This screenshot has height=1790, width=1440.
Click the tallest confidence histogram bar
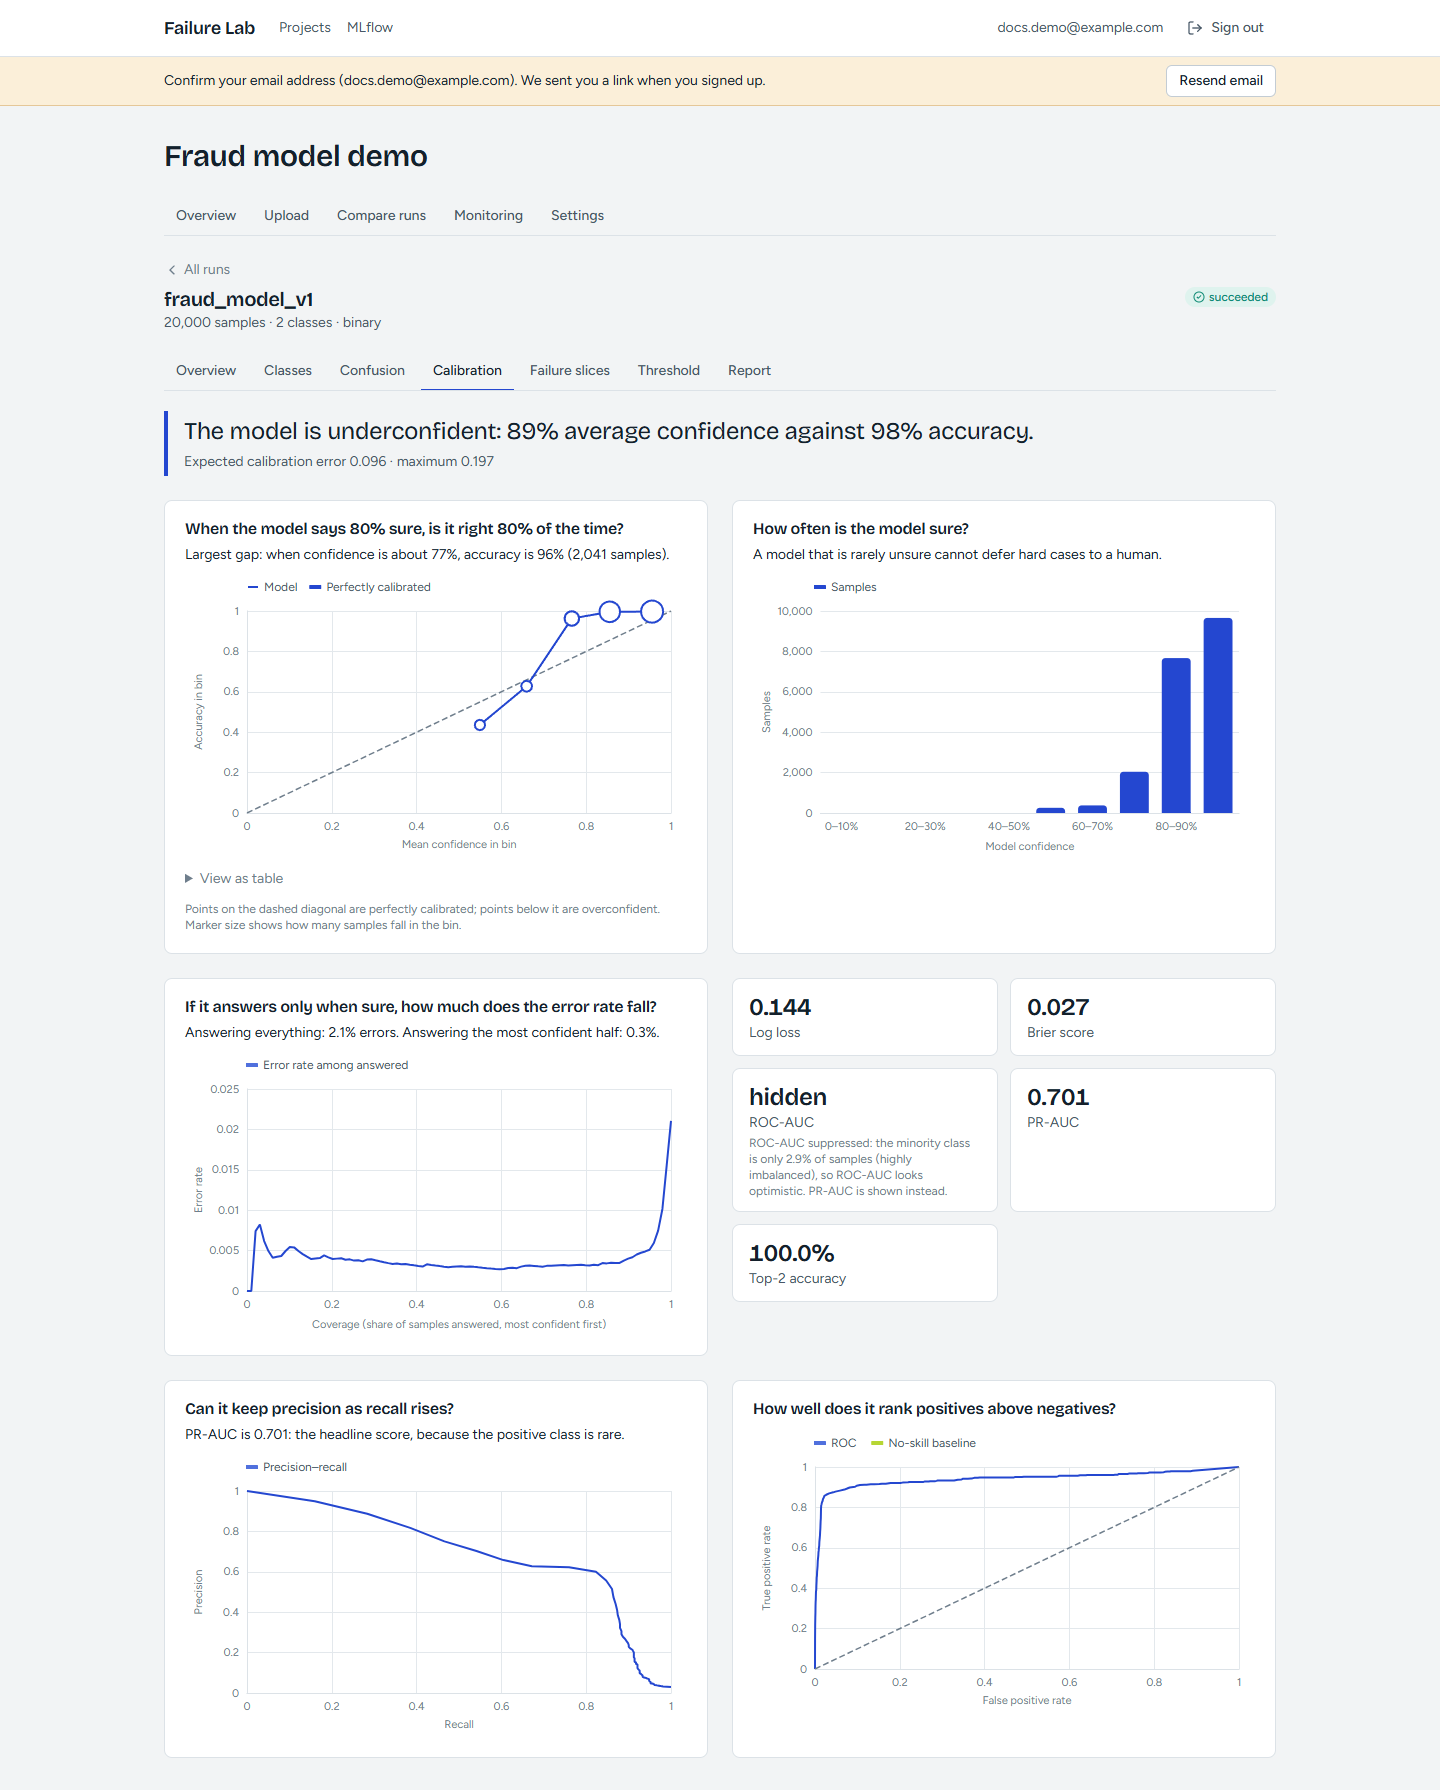tap(1218, 715)
